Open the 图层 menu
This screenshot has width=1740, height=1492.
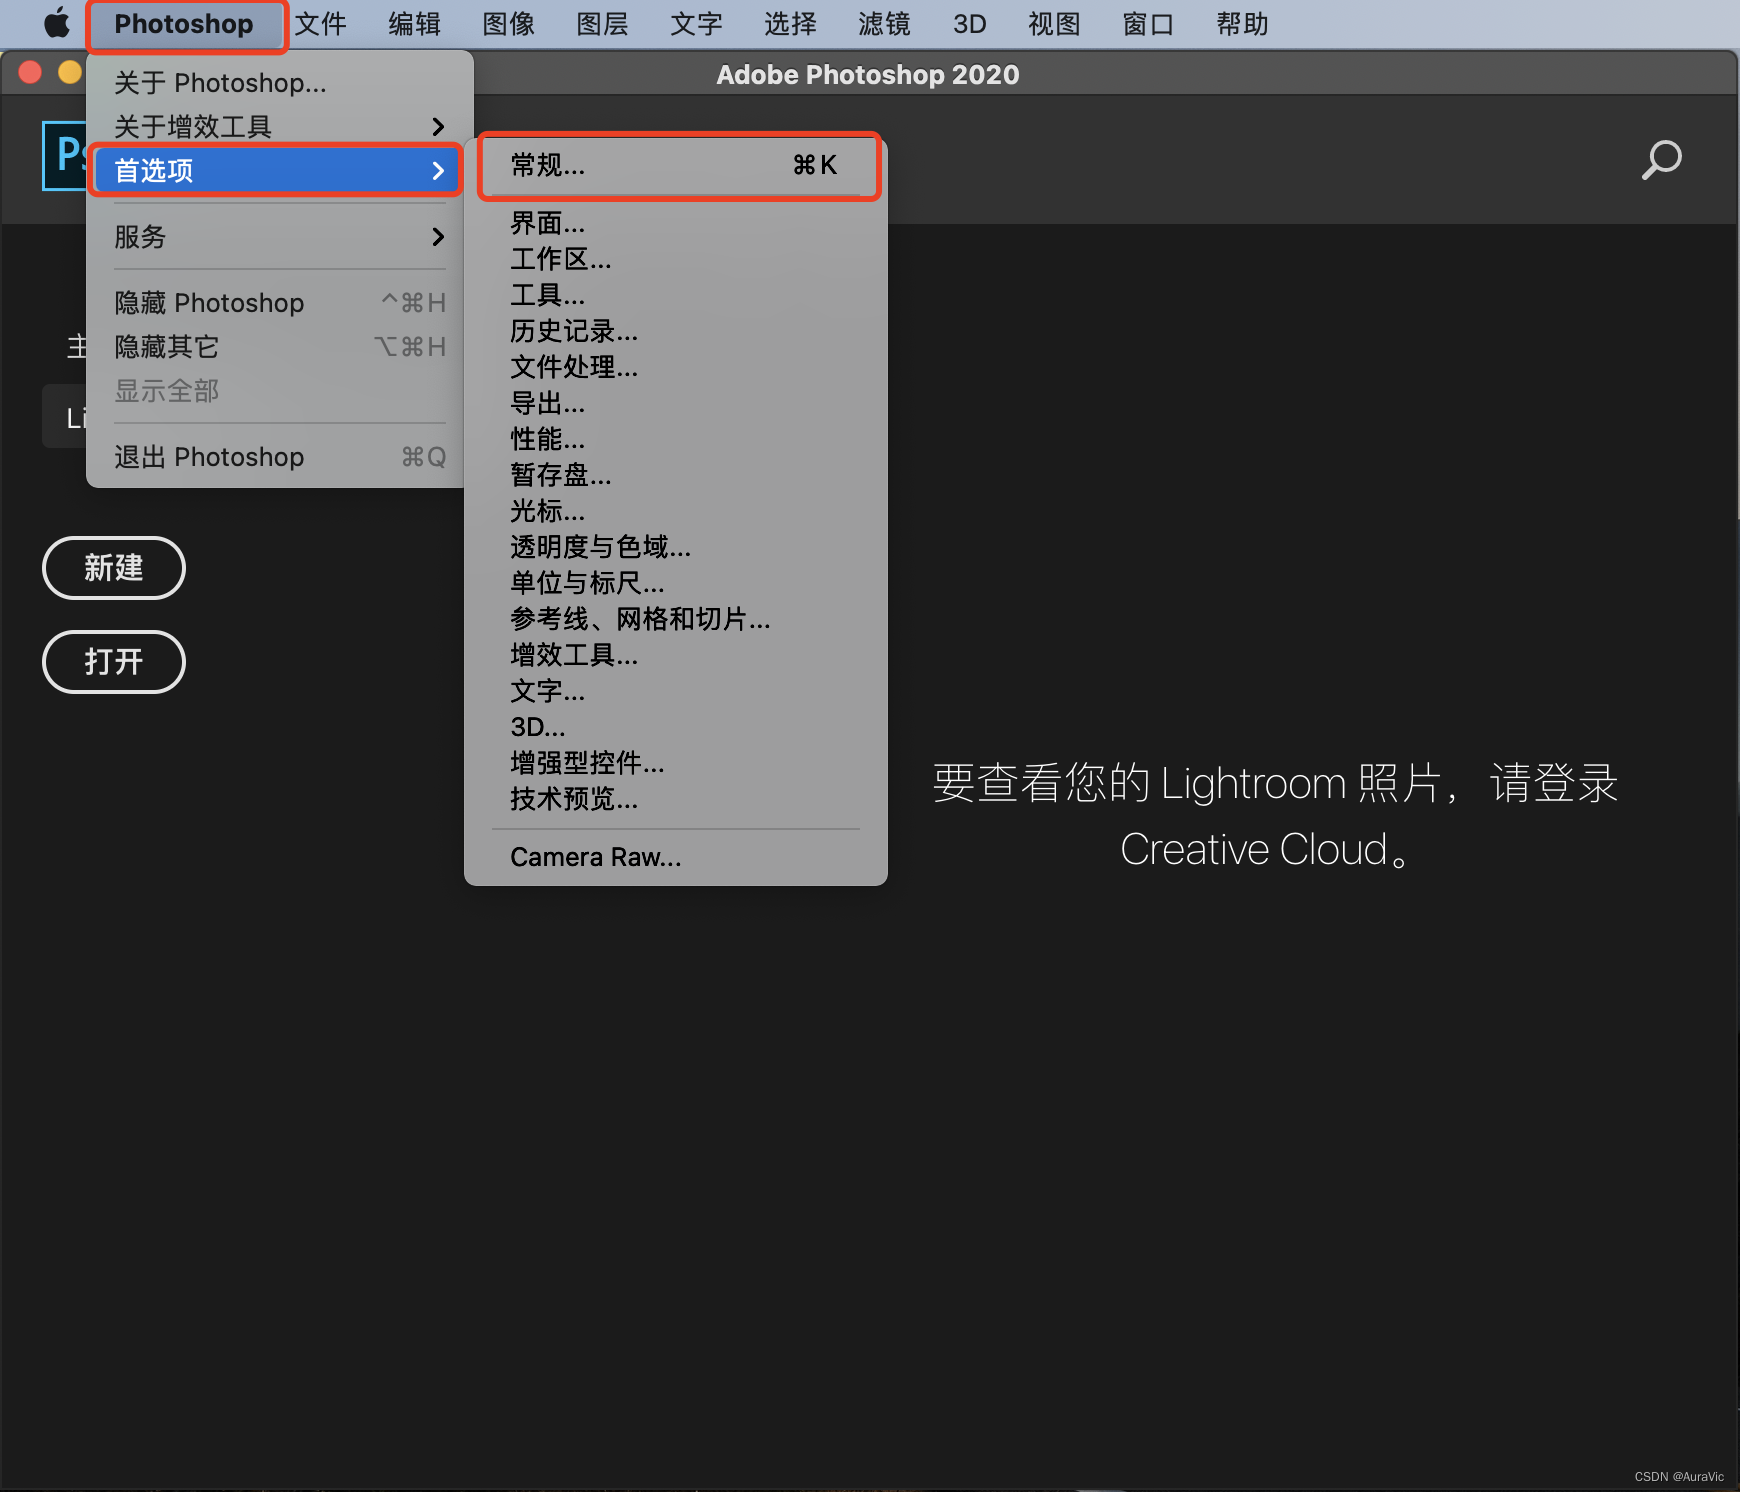pyautogui.click(x=602, y=24)
